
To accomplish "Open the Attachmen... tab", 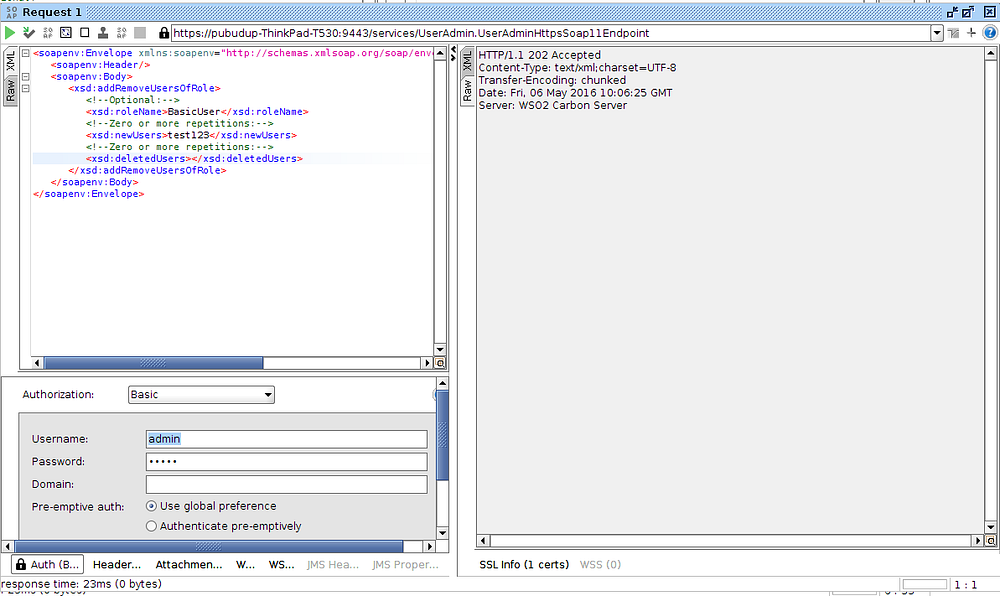I will click(x=189, y=564).
